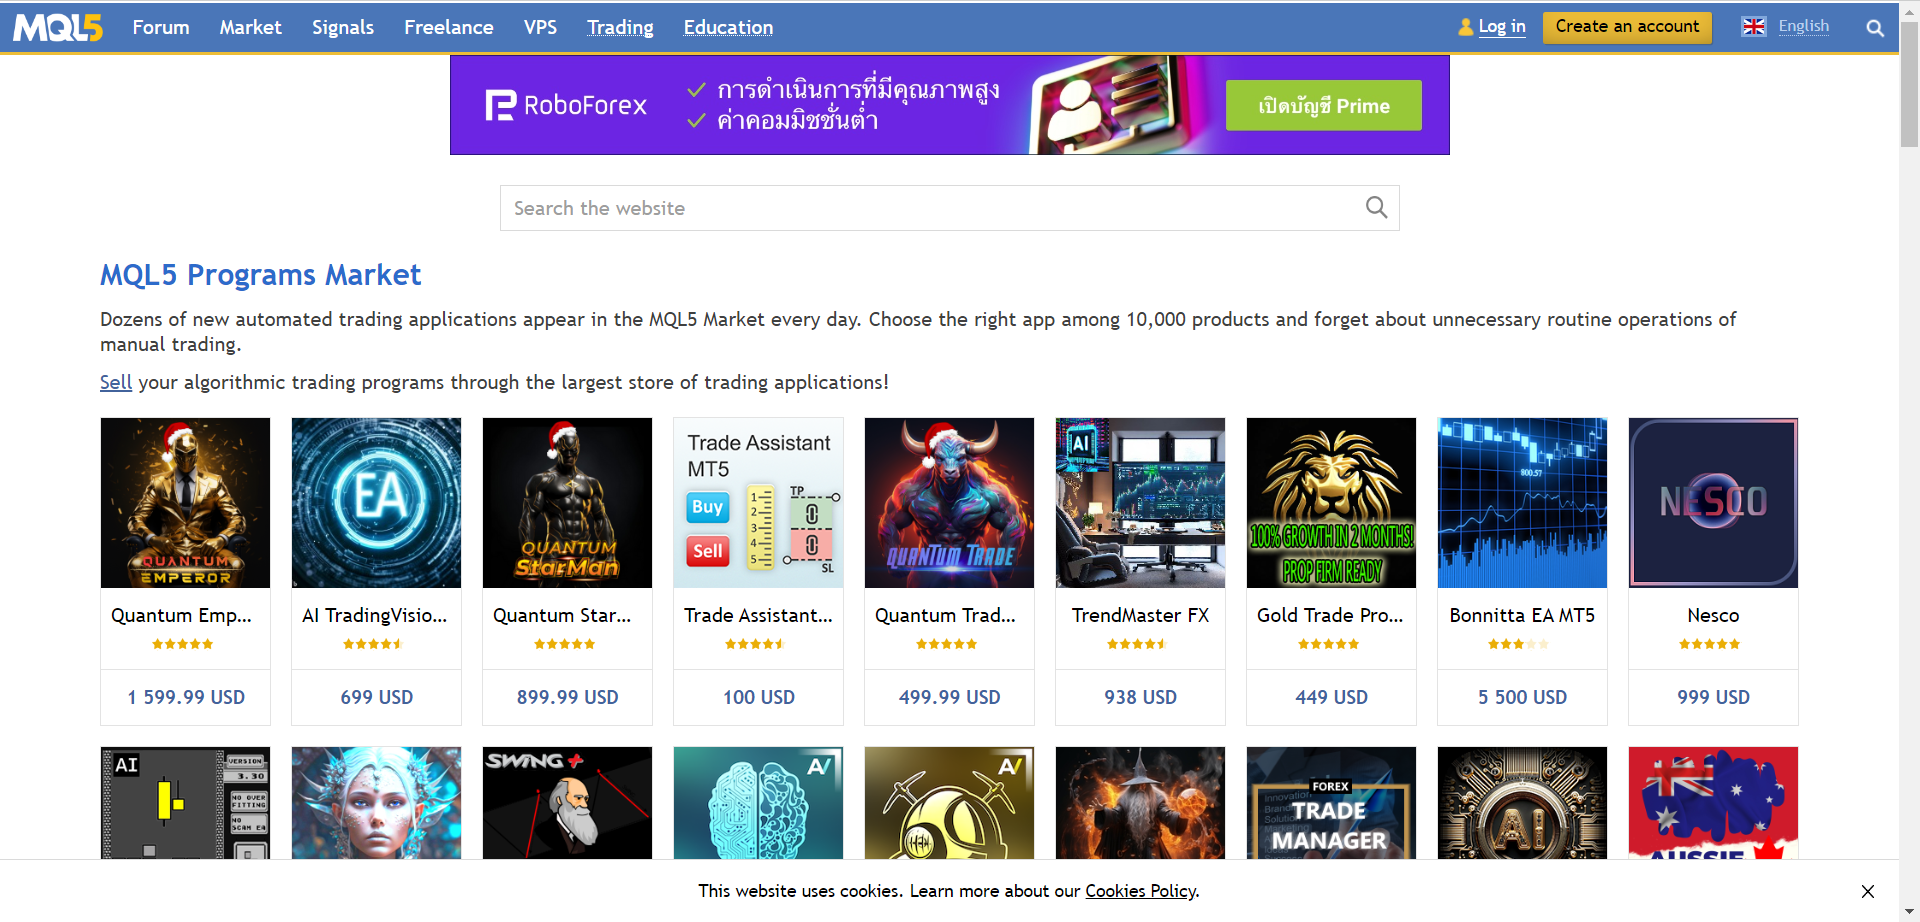The image size is (1920, 922).
Task: Open the Nesco product thumbnail
Action: point(1714,503)
